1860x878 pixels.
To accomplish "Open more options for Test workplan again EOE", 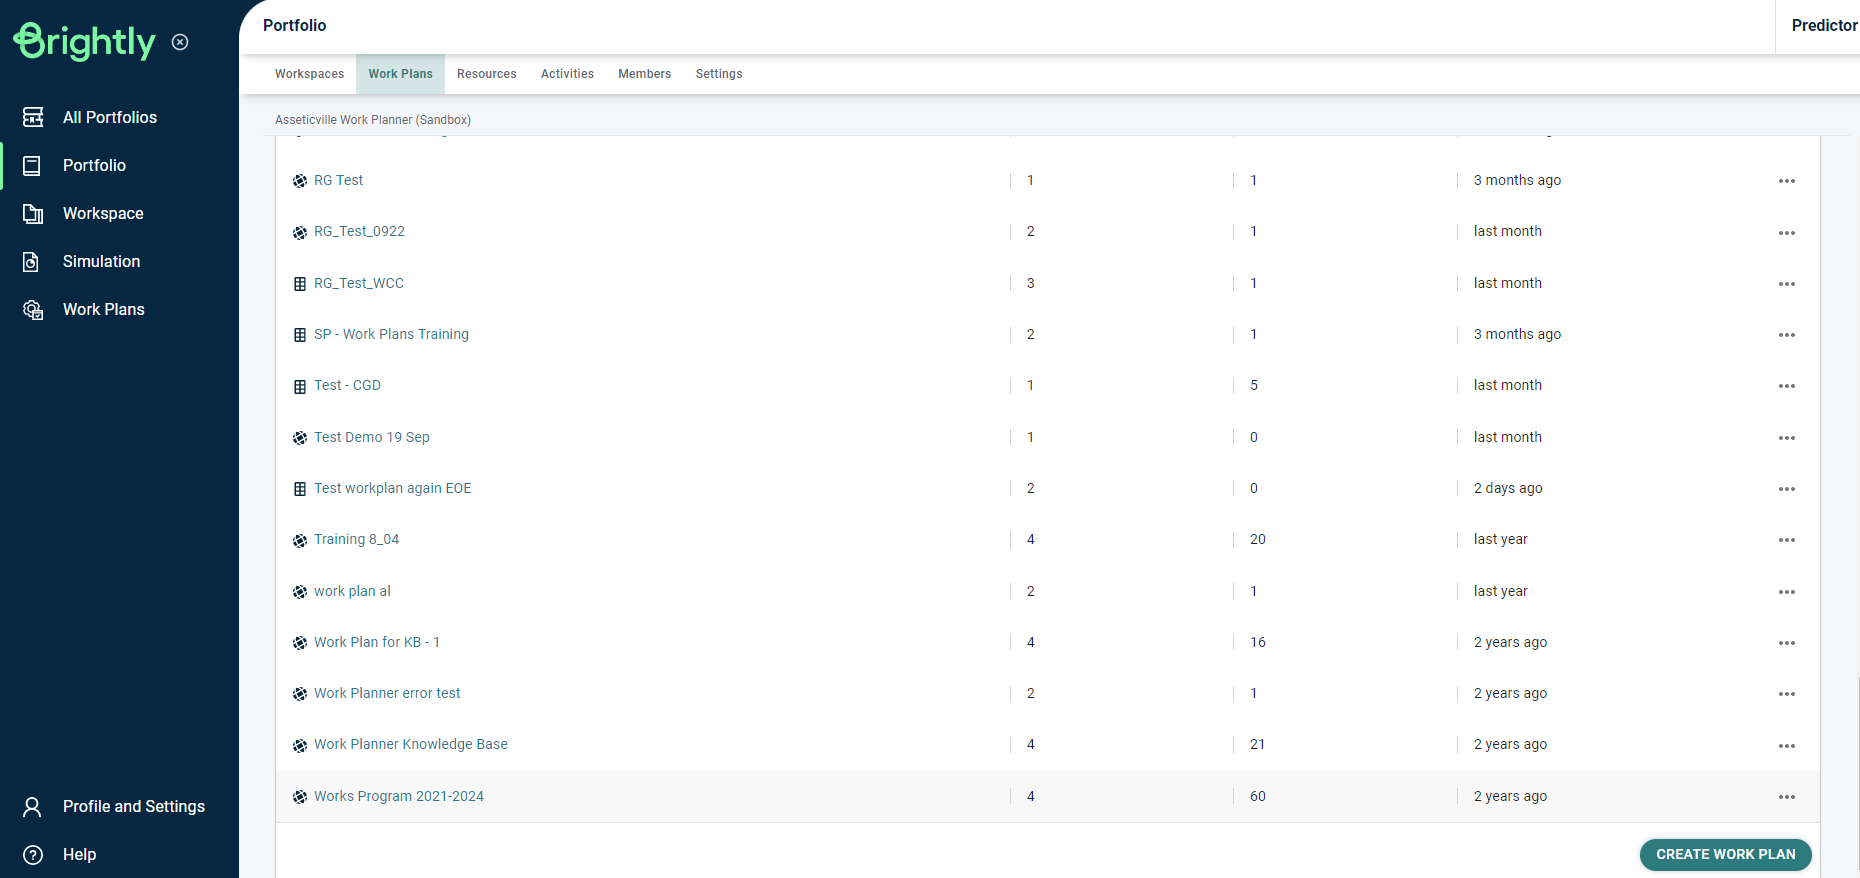I will [1787, 489].
